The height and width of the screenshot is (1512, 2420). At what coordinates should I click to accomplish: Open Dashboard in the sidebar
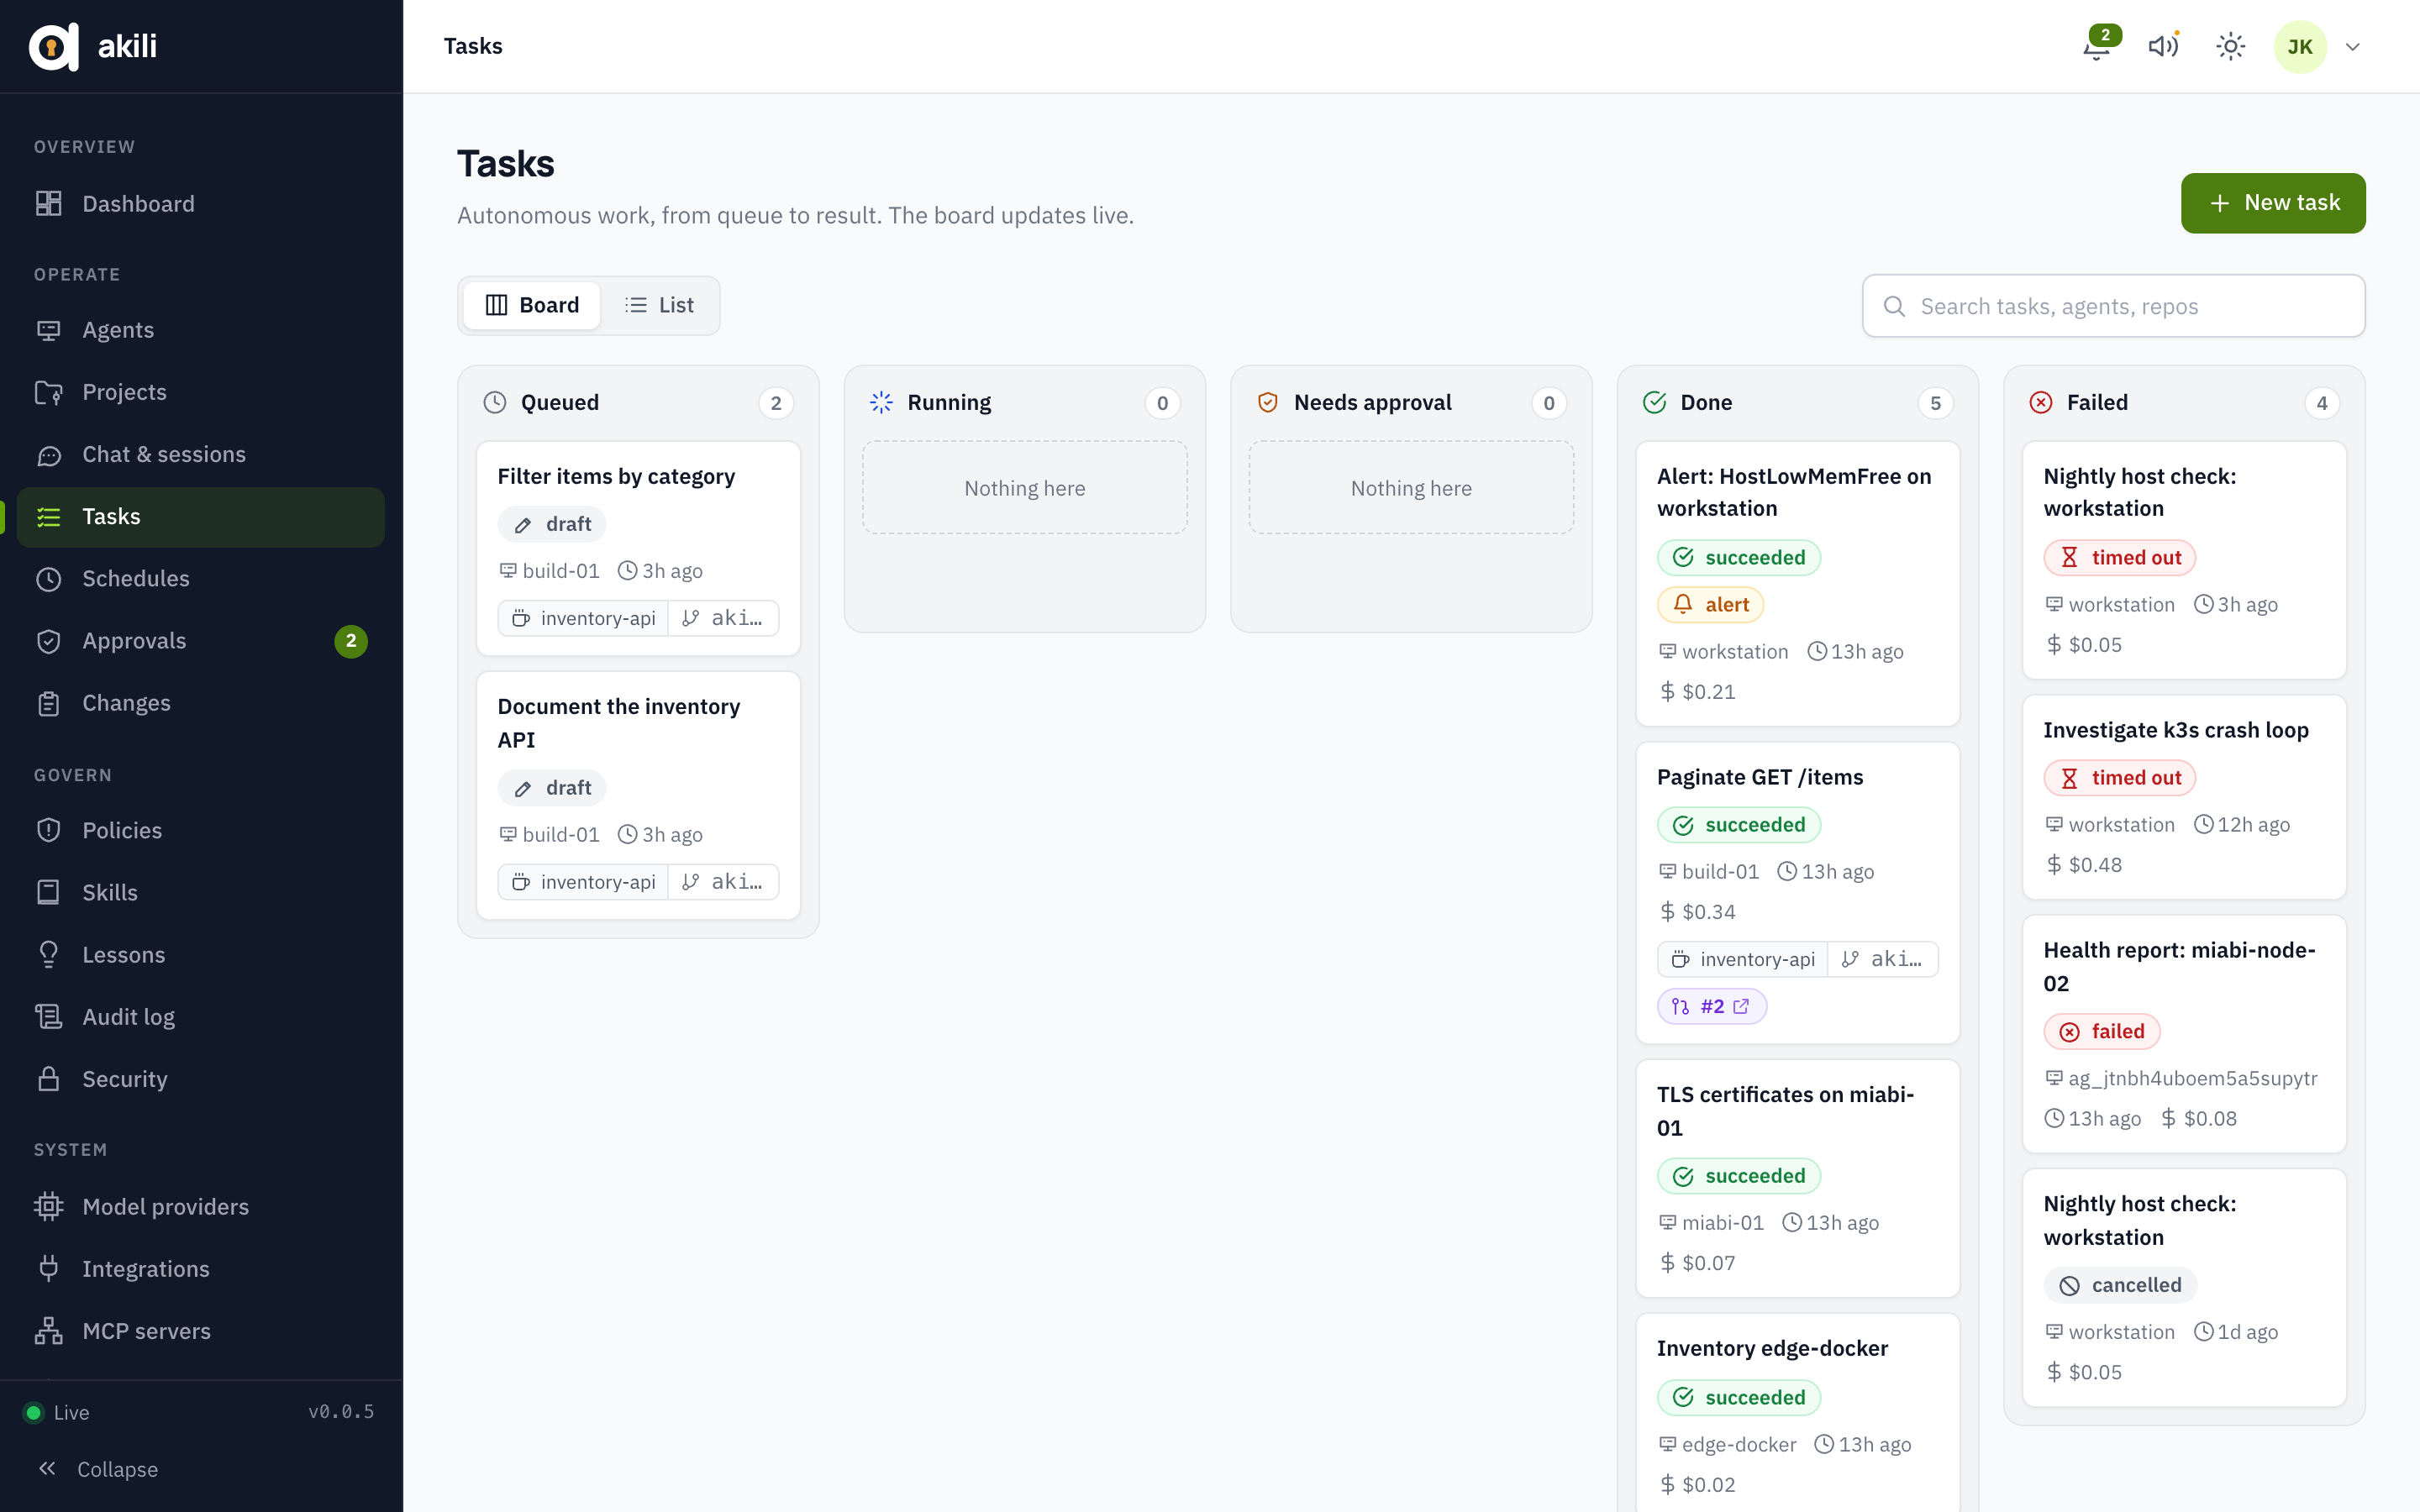tap(201, 204)
